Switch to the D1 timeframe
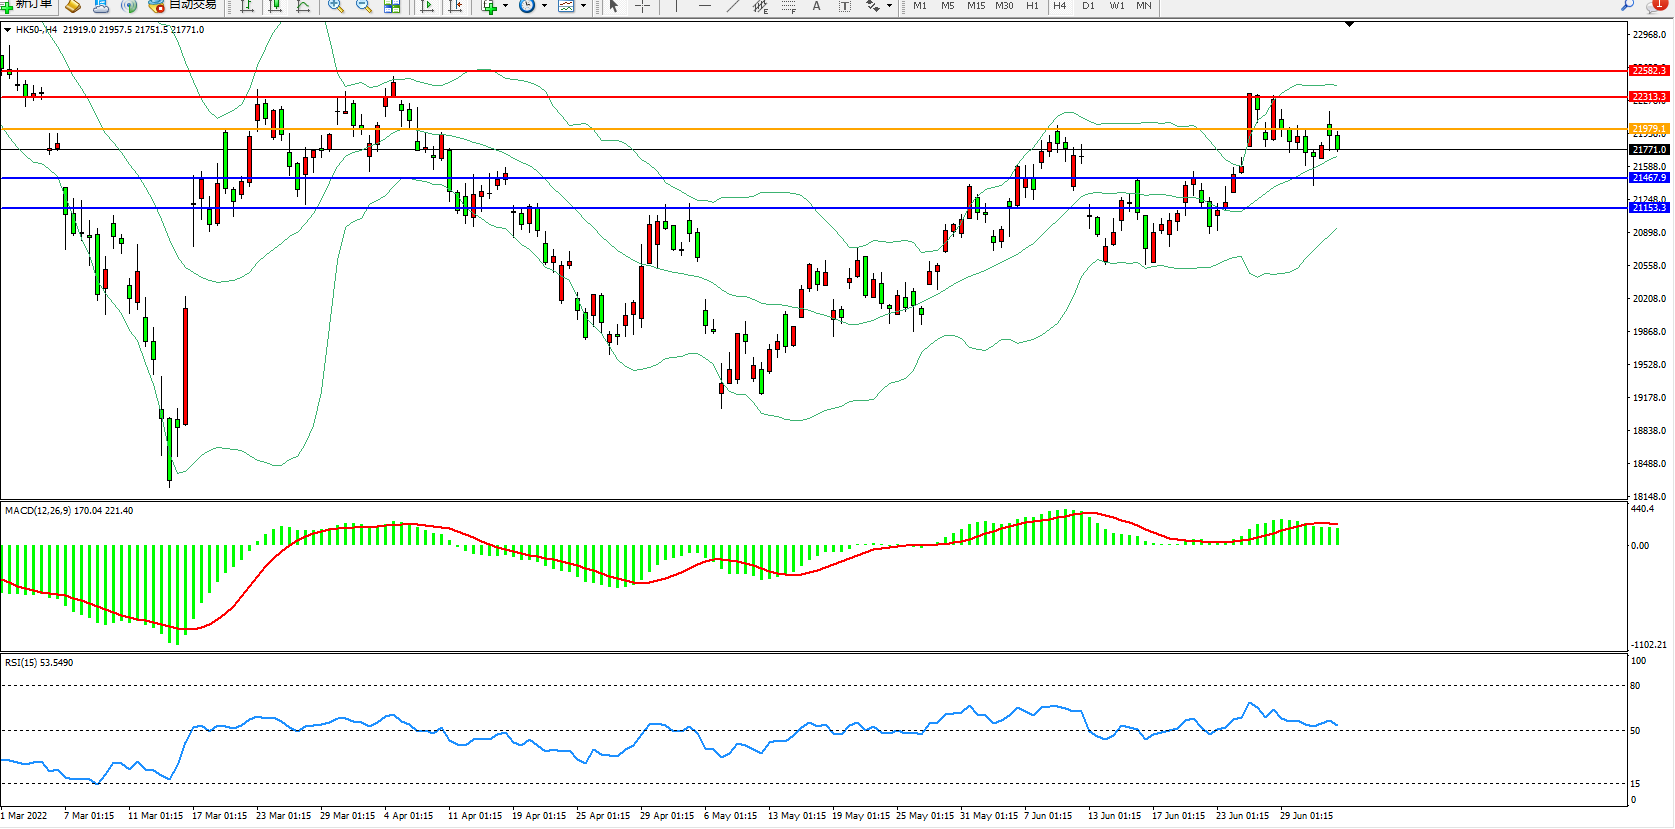 tap(1088, 6)
